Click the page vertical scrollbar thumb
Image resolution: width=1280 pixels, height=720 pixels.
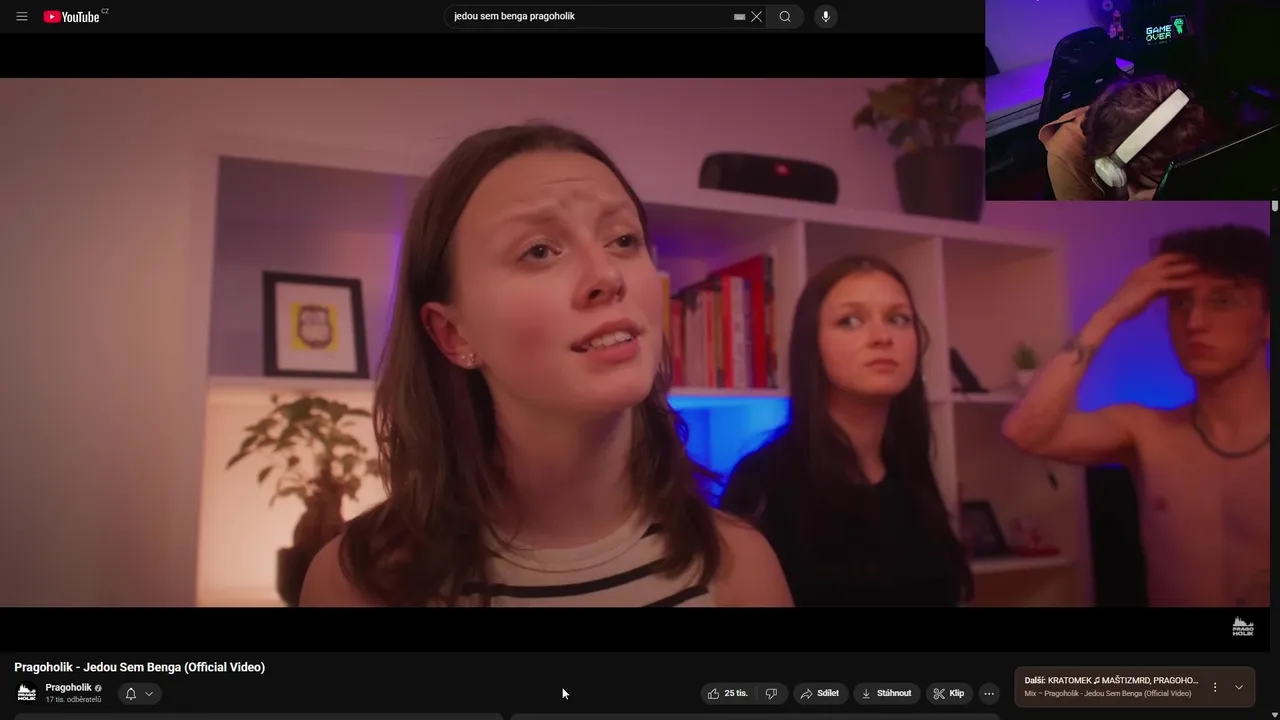[x=1274, y=206]
